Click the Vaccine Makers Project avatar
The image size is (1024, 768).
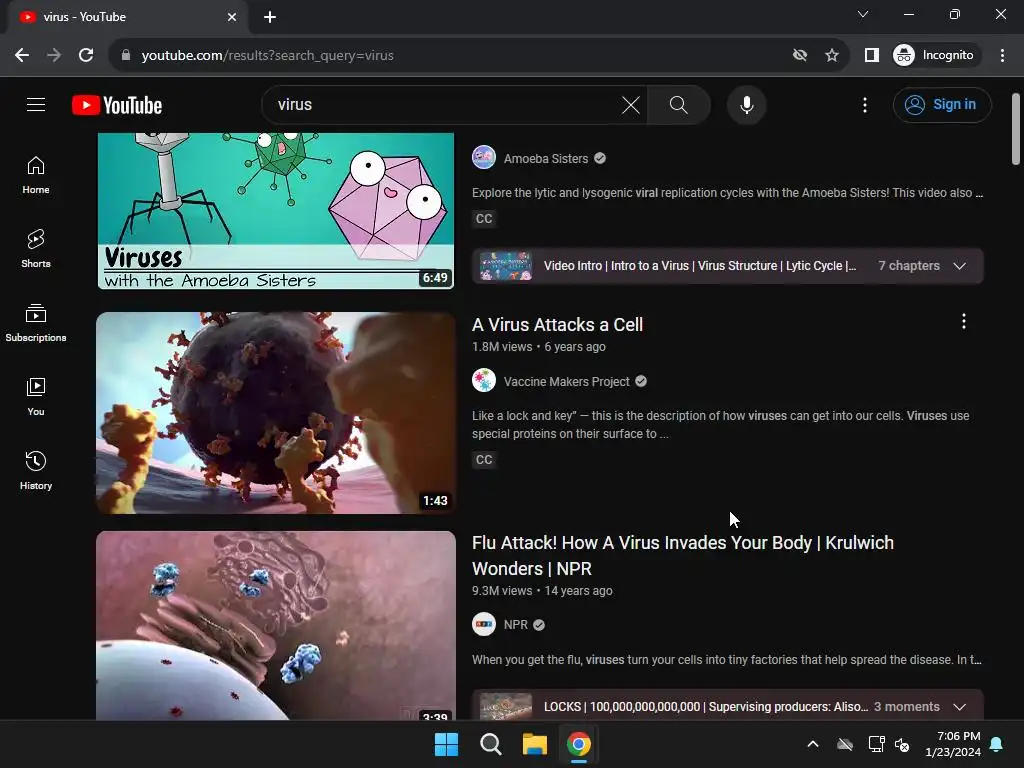click(x=484, y=381)
